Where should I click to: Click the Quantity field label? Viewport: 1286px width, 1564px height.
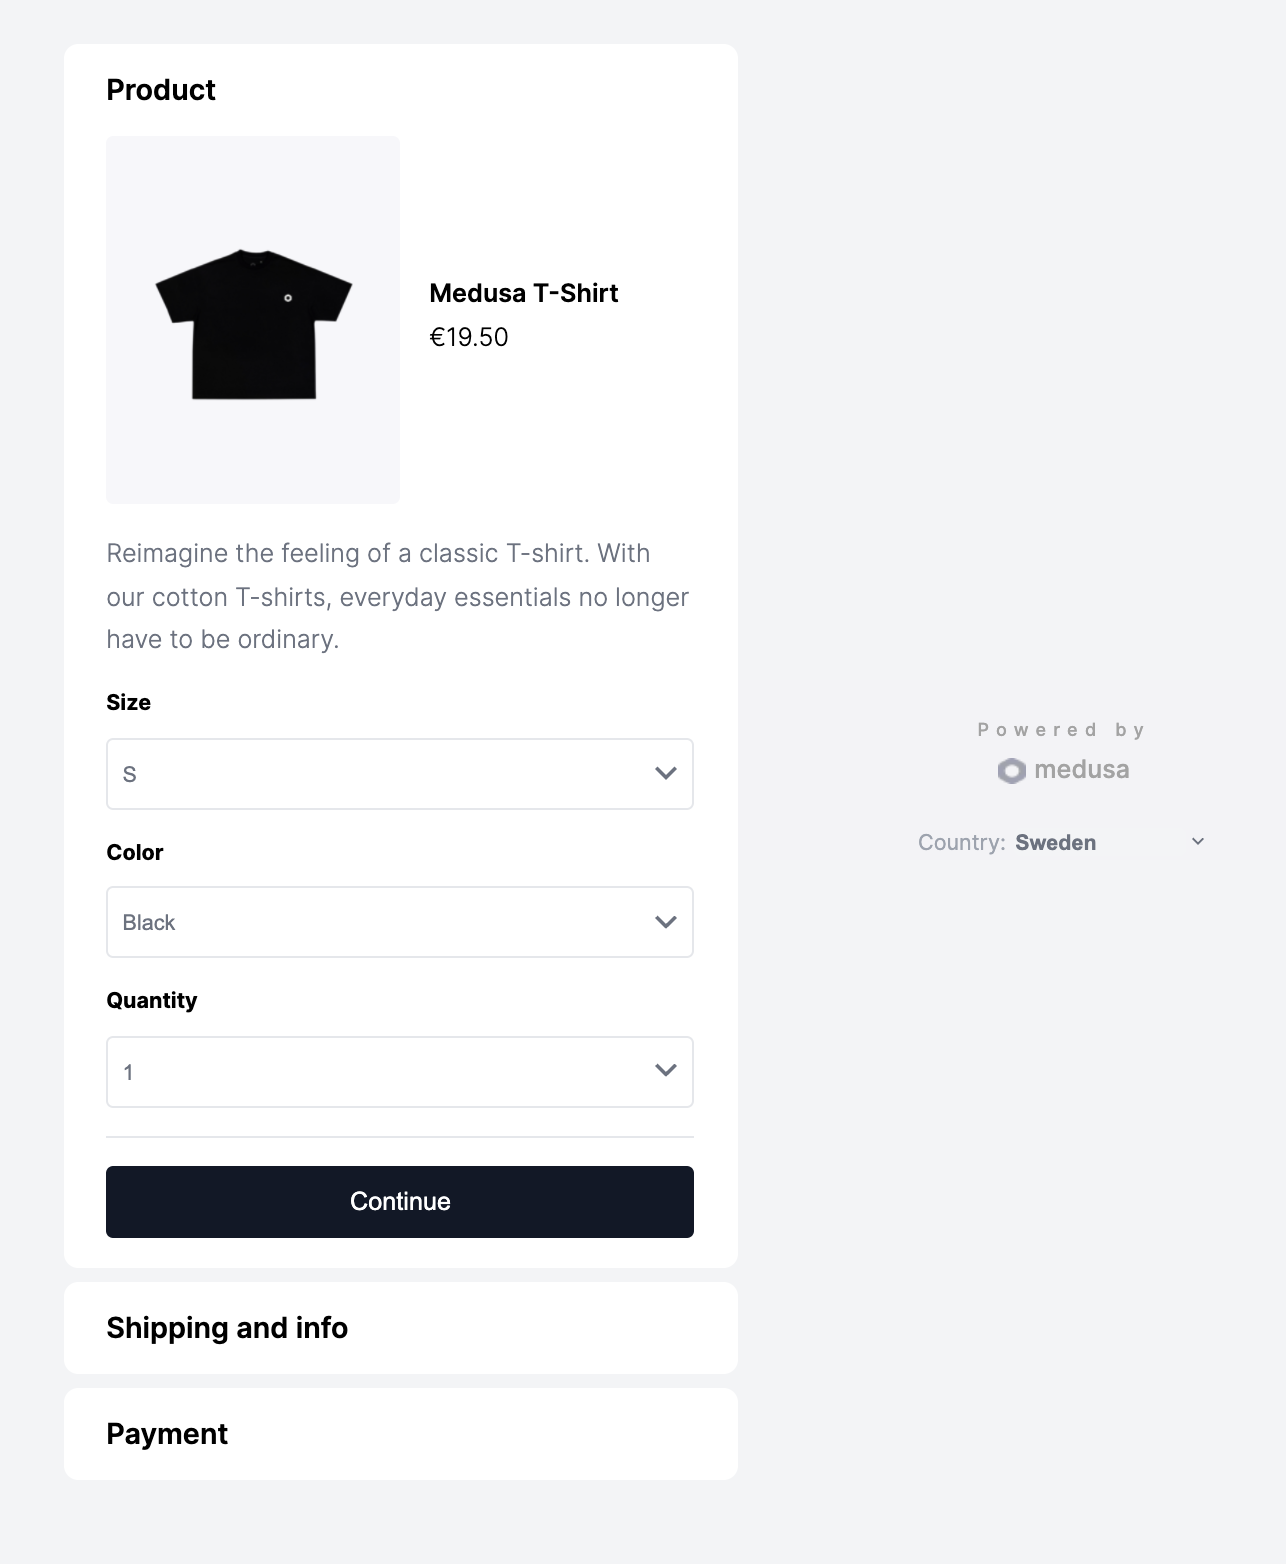[152, 1000]
